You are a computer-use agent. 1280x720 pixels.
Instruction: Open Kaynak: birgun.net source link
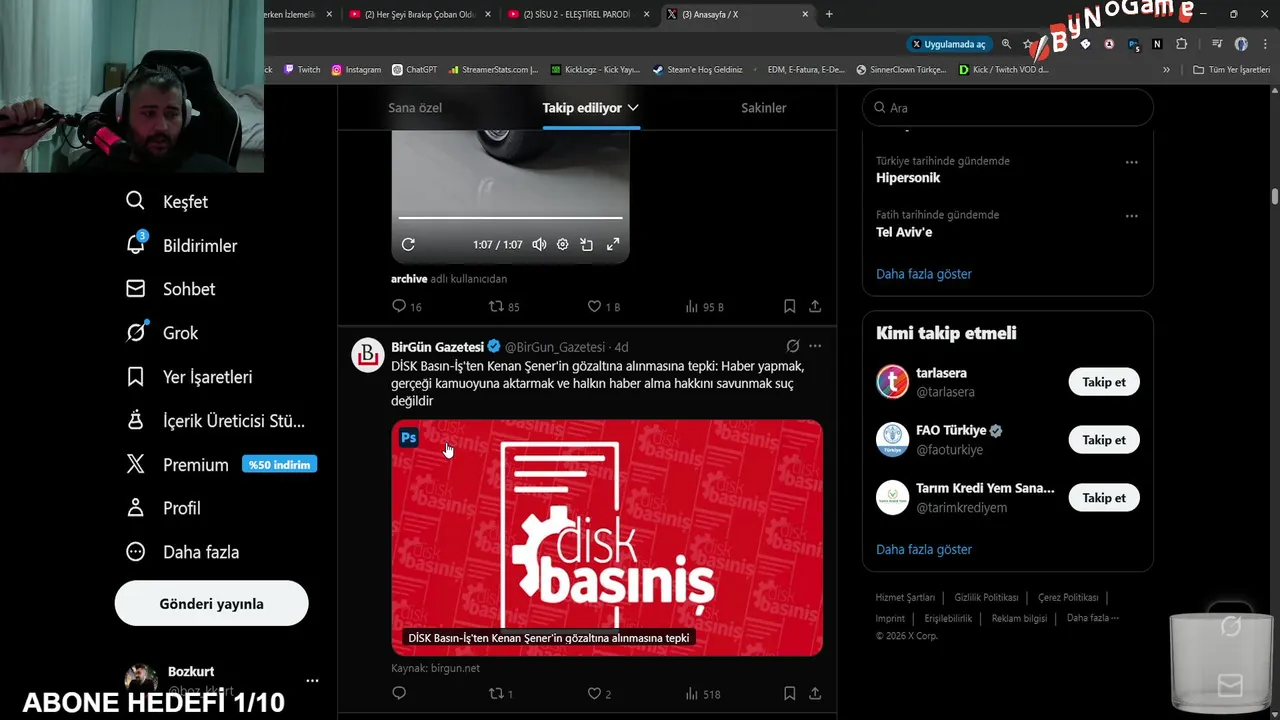435,668
